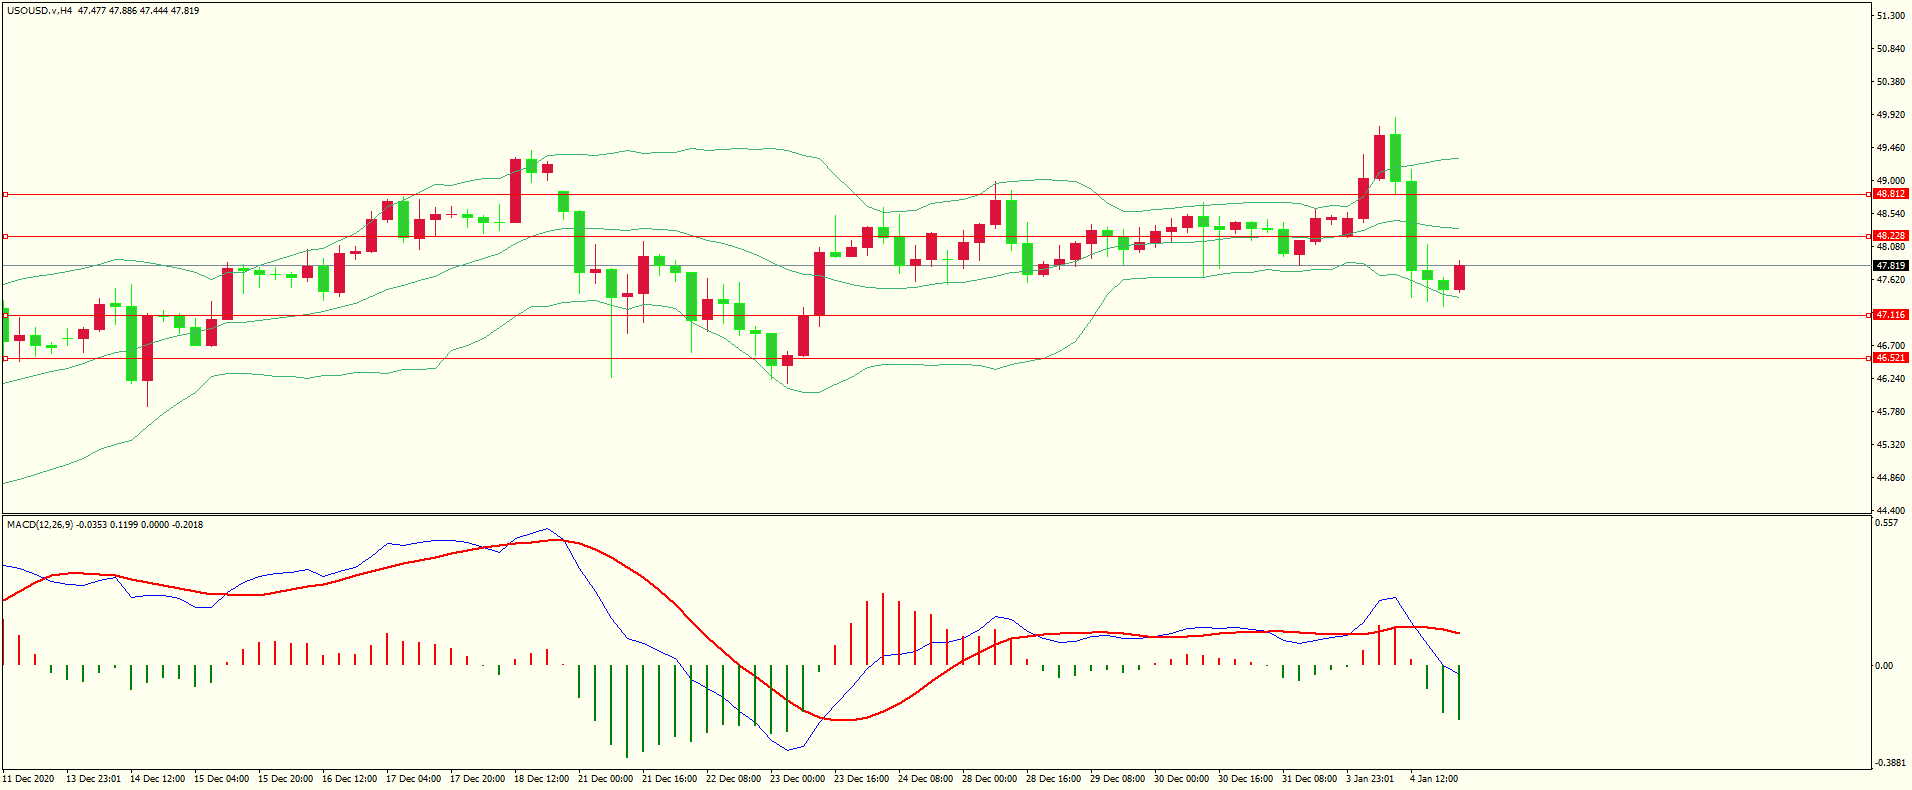Click the 21 Dec 16:00 time label
Image resolution: width=1912 pixels, height=790 pixels.
tap(669, 779)
